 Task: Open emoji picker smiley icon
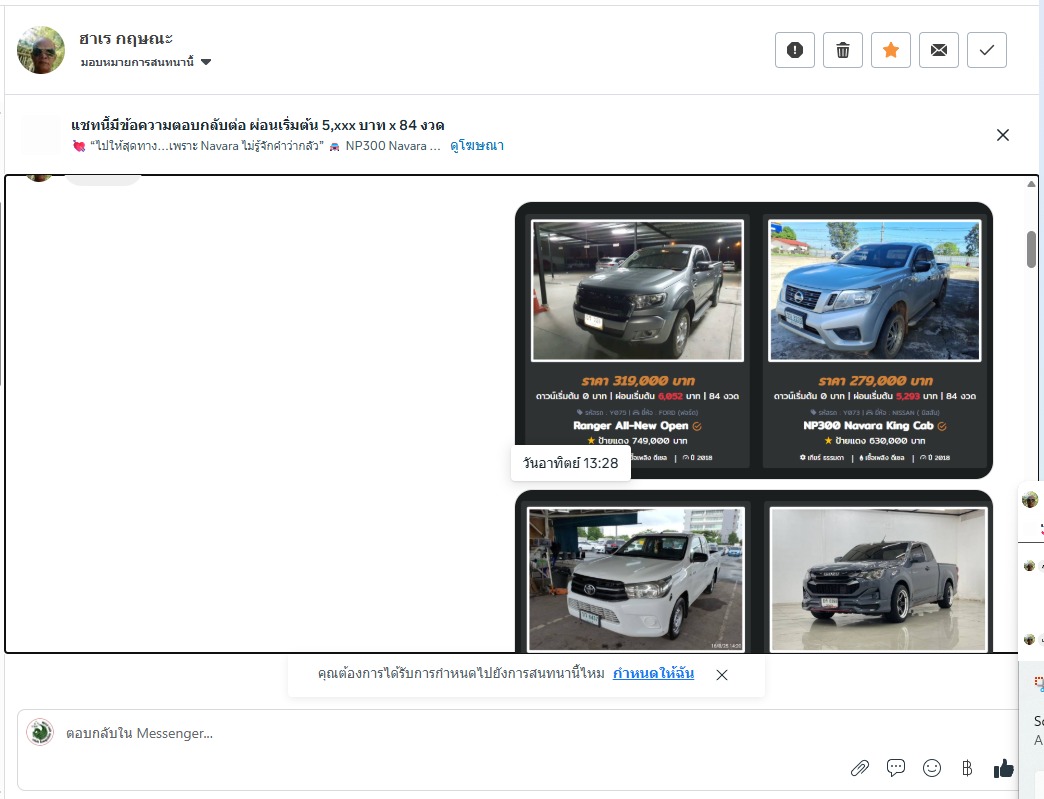[931, 768]
